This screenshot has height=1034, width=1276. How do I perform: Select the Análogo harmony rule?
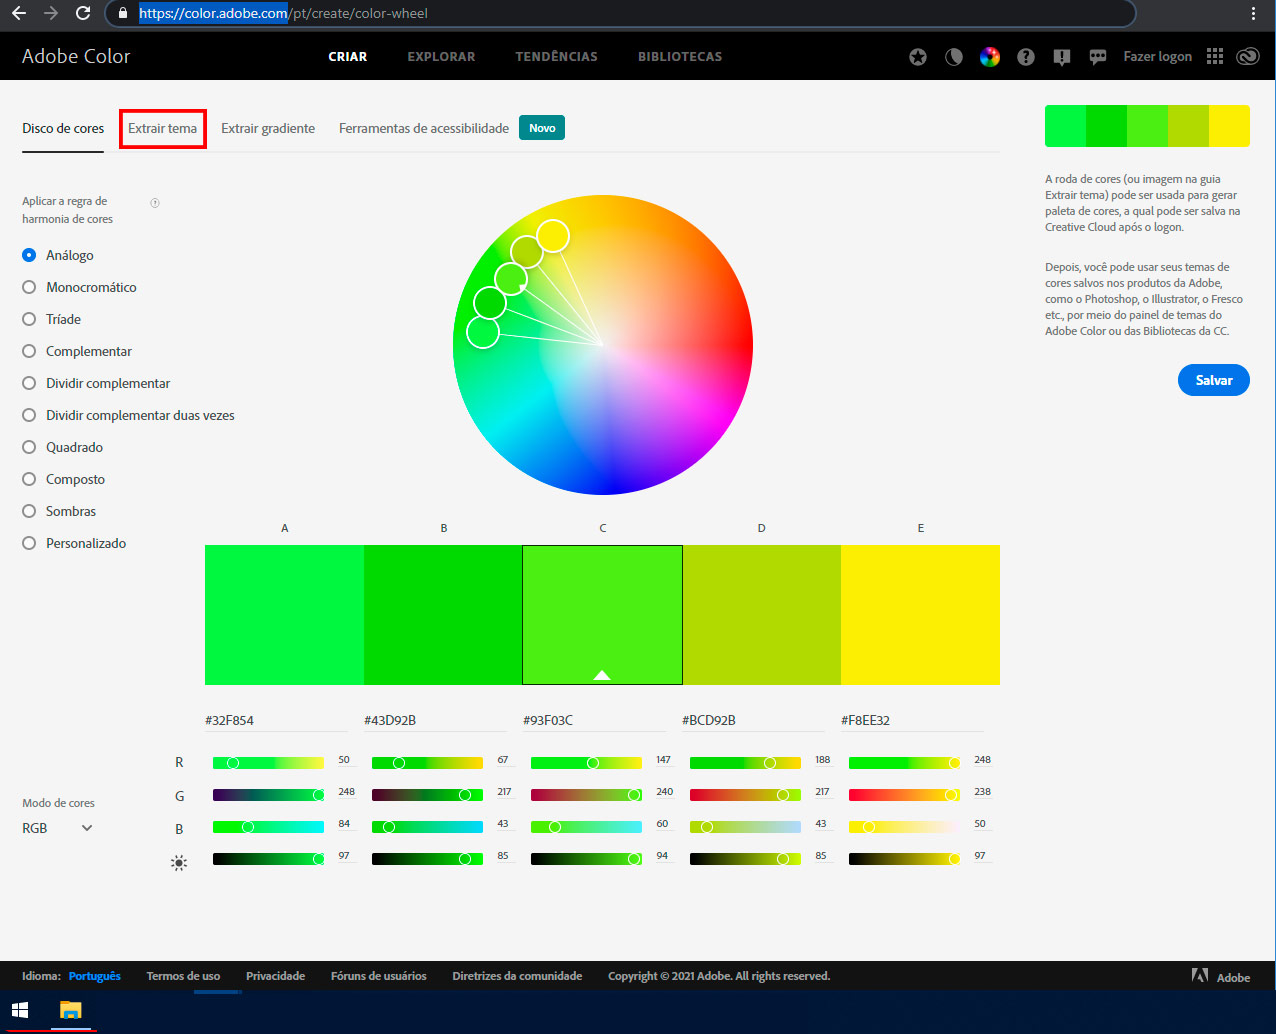(x=58, y=255)
